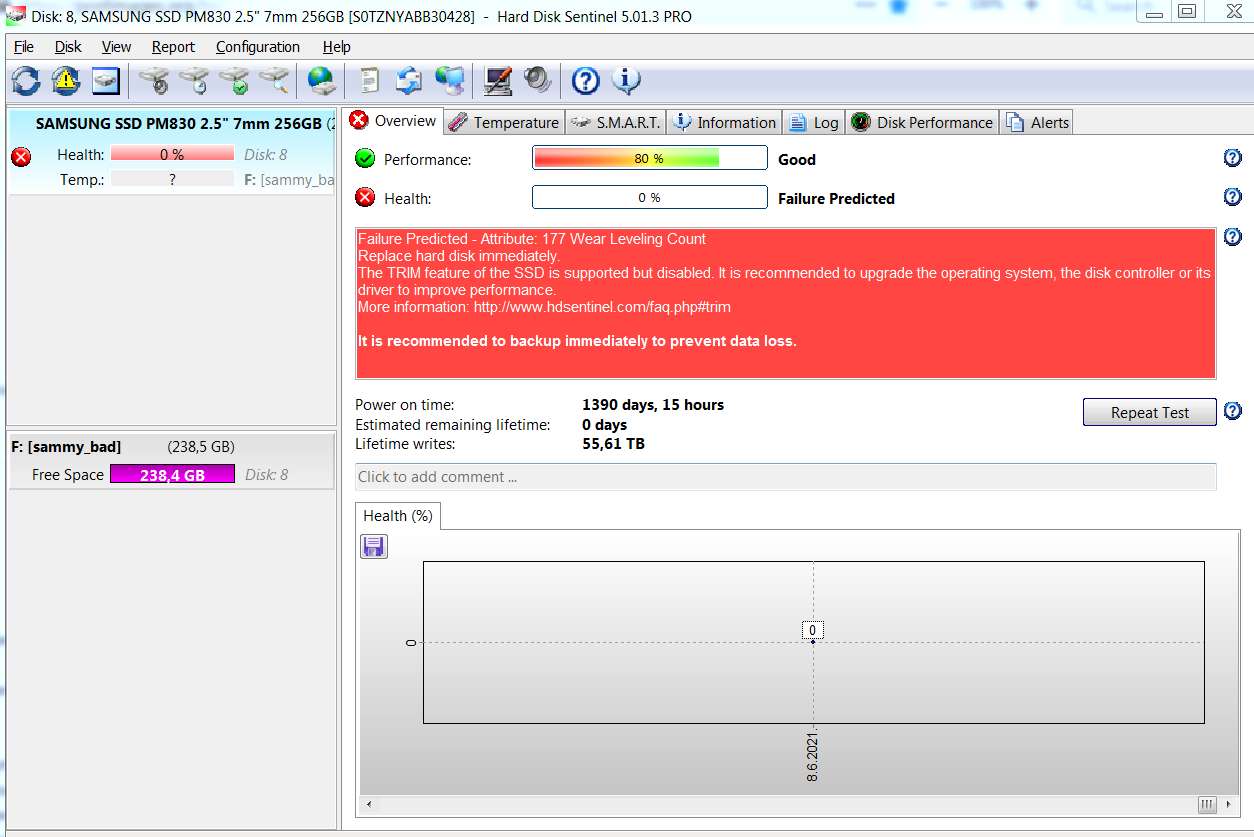Click the magenta Free Space 238,4 GB bar
The width and height of the screenshot is (1254, 837).
(172, 475)
